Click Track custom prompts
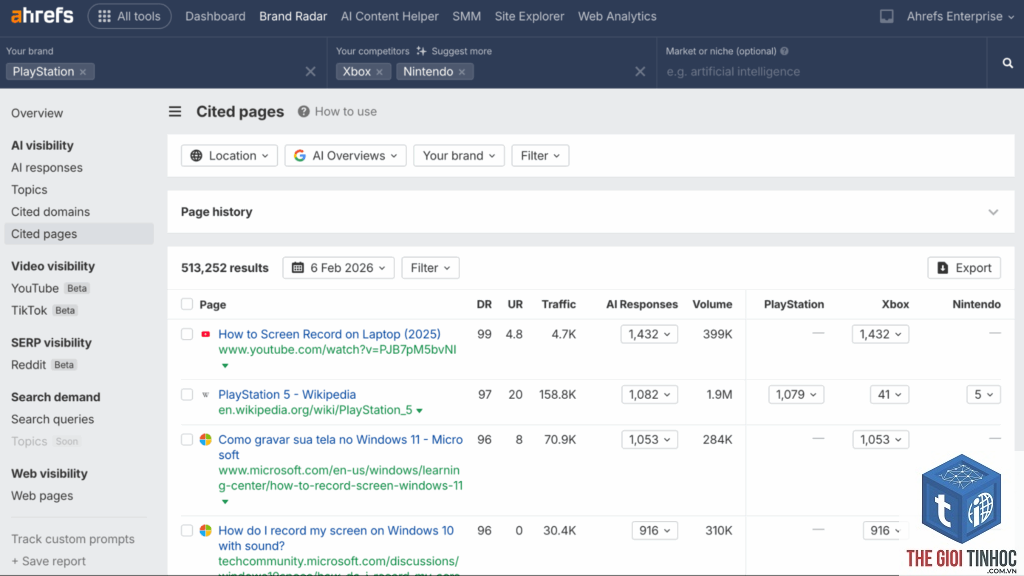Viewport: 1024px width, 576px height. (72, 539)
